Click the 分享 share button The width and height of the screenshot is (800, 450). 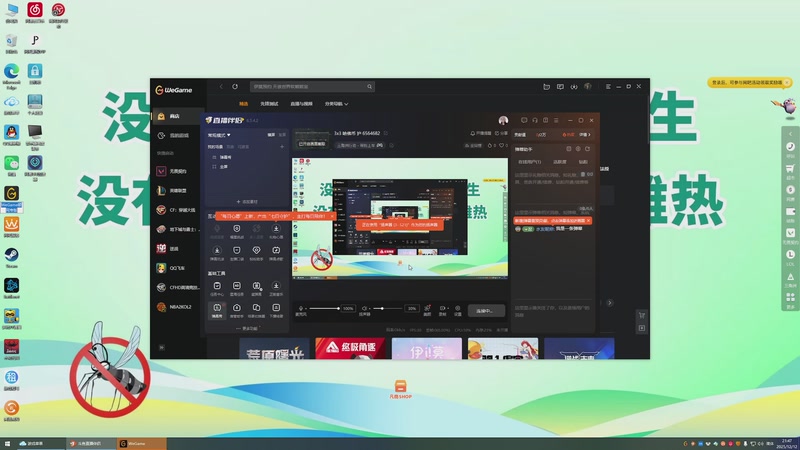[502, 133]
